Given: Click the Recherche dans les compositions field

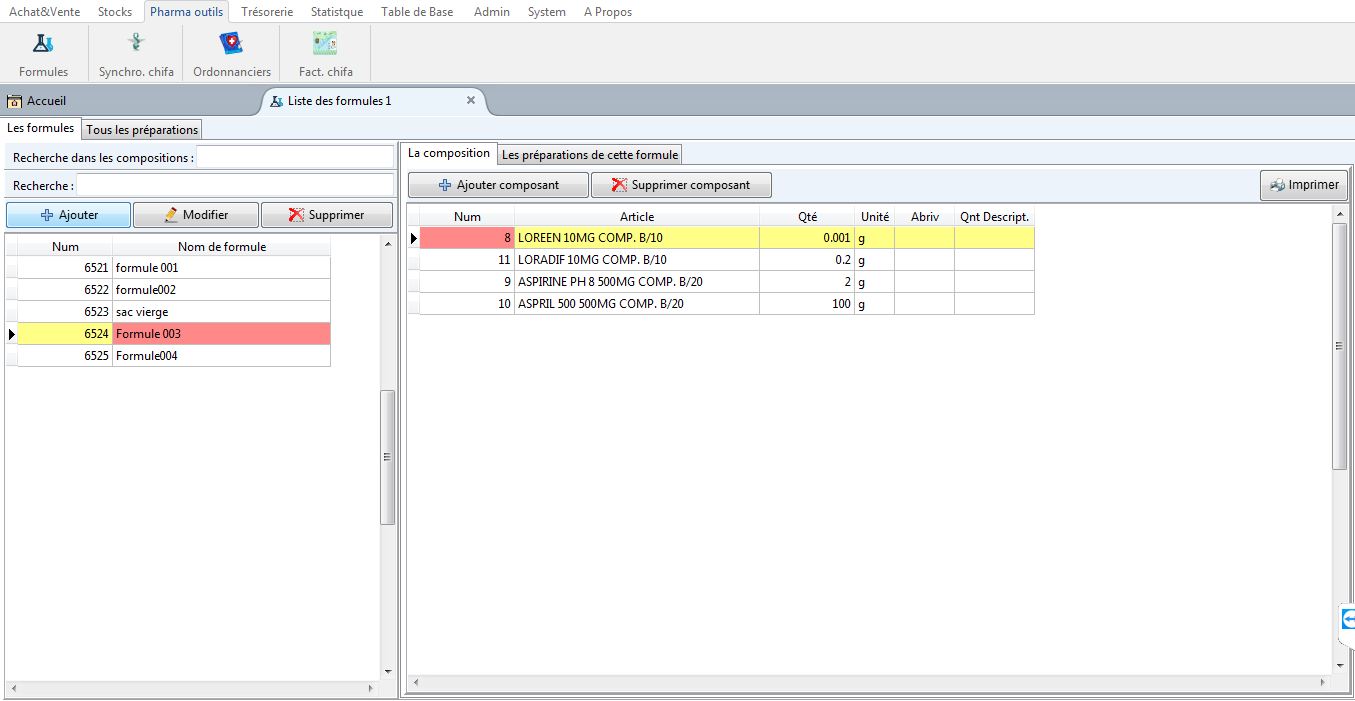Looking at the screenshot, I should coord(294,158).
